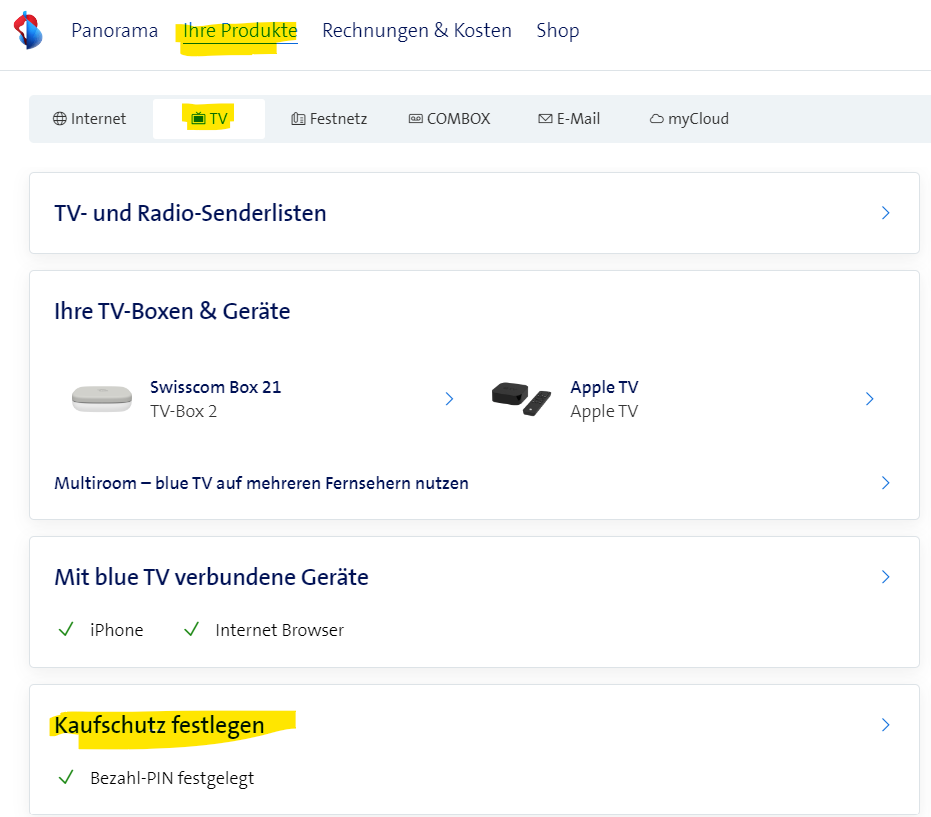
Task: Click the Multiroom blue TV link text
Action: (x=261, y=483)
